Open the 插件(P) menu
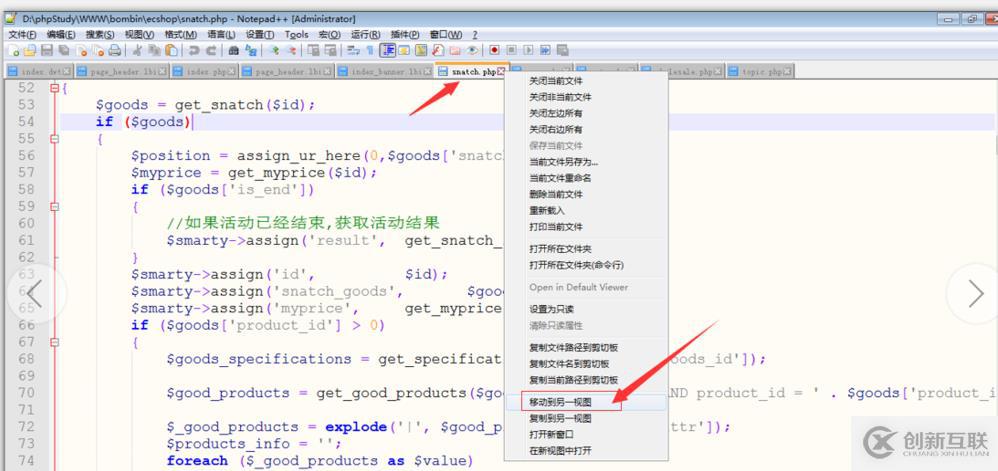998x471 pixels. click(x=405, y=34)
